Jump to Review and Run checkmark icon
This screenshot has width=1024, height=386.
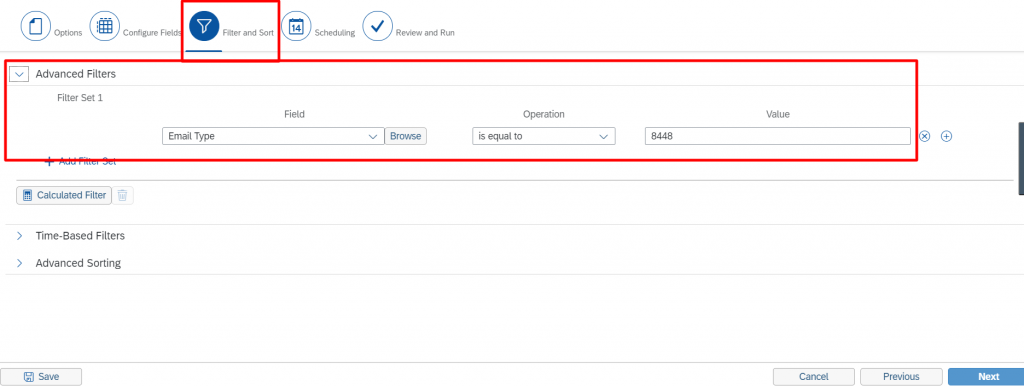pos(377,27)
